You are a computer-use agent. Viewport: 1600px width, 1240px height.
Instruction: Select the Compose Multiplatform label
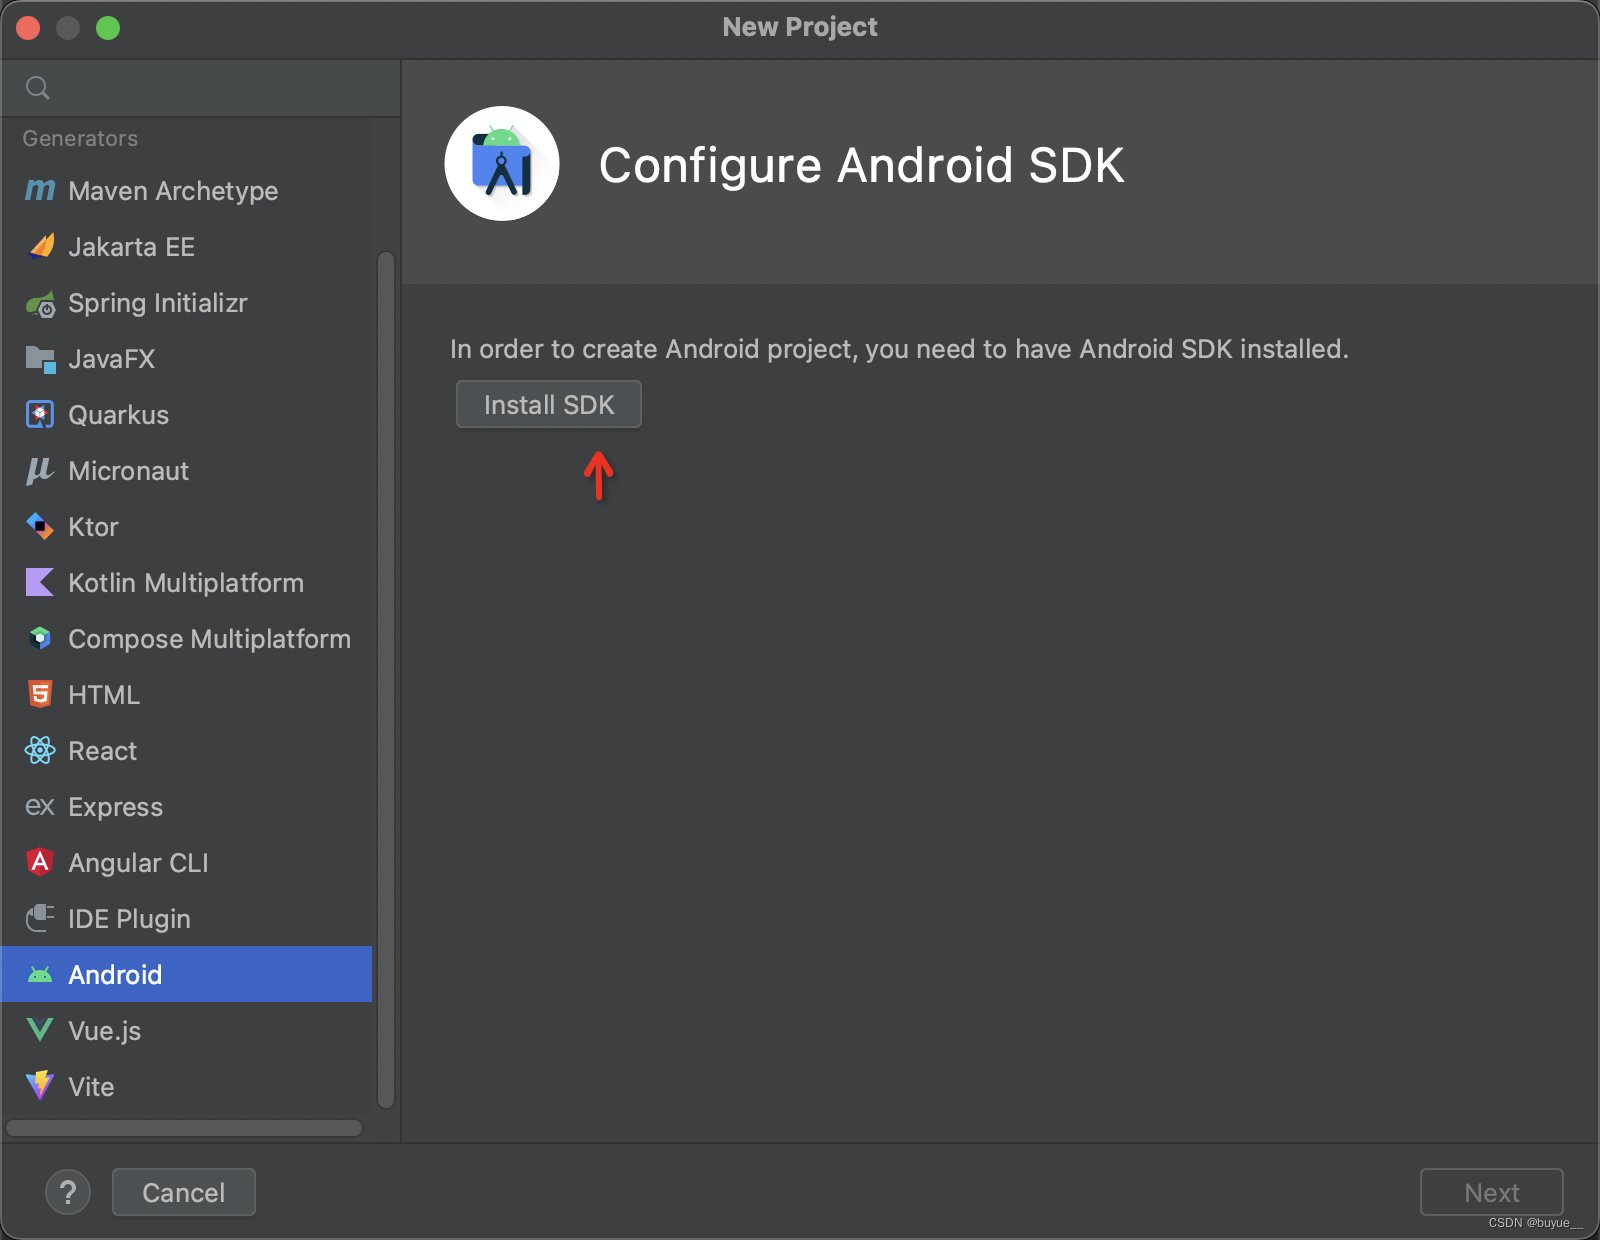pyautogui.click(x=210, y=639)
